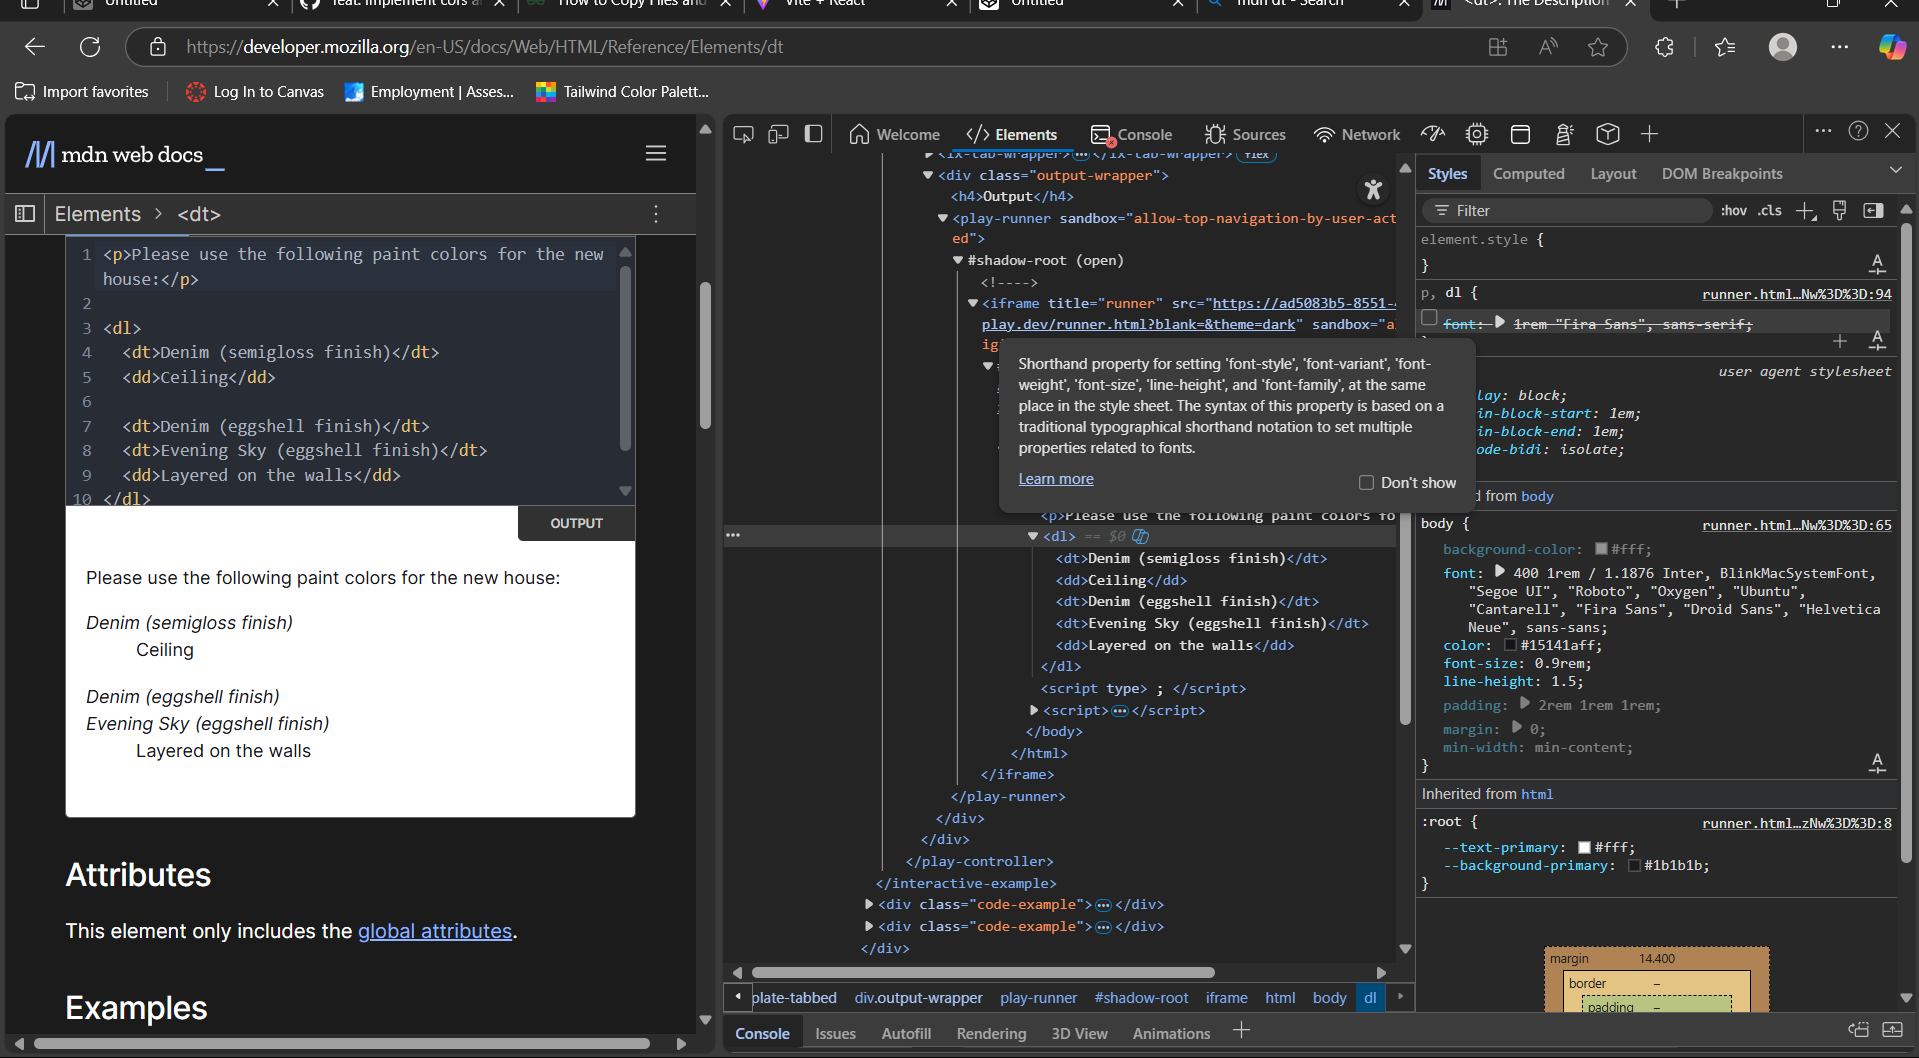1919x1058 pixels.
Task: Open the --text-primary color swatch
Action: click(x=1584, y=847)
